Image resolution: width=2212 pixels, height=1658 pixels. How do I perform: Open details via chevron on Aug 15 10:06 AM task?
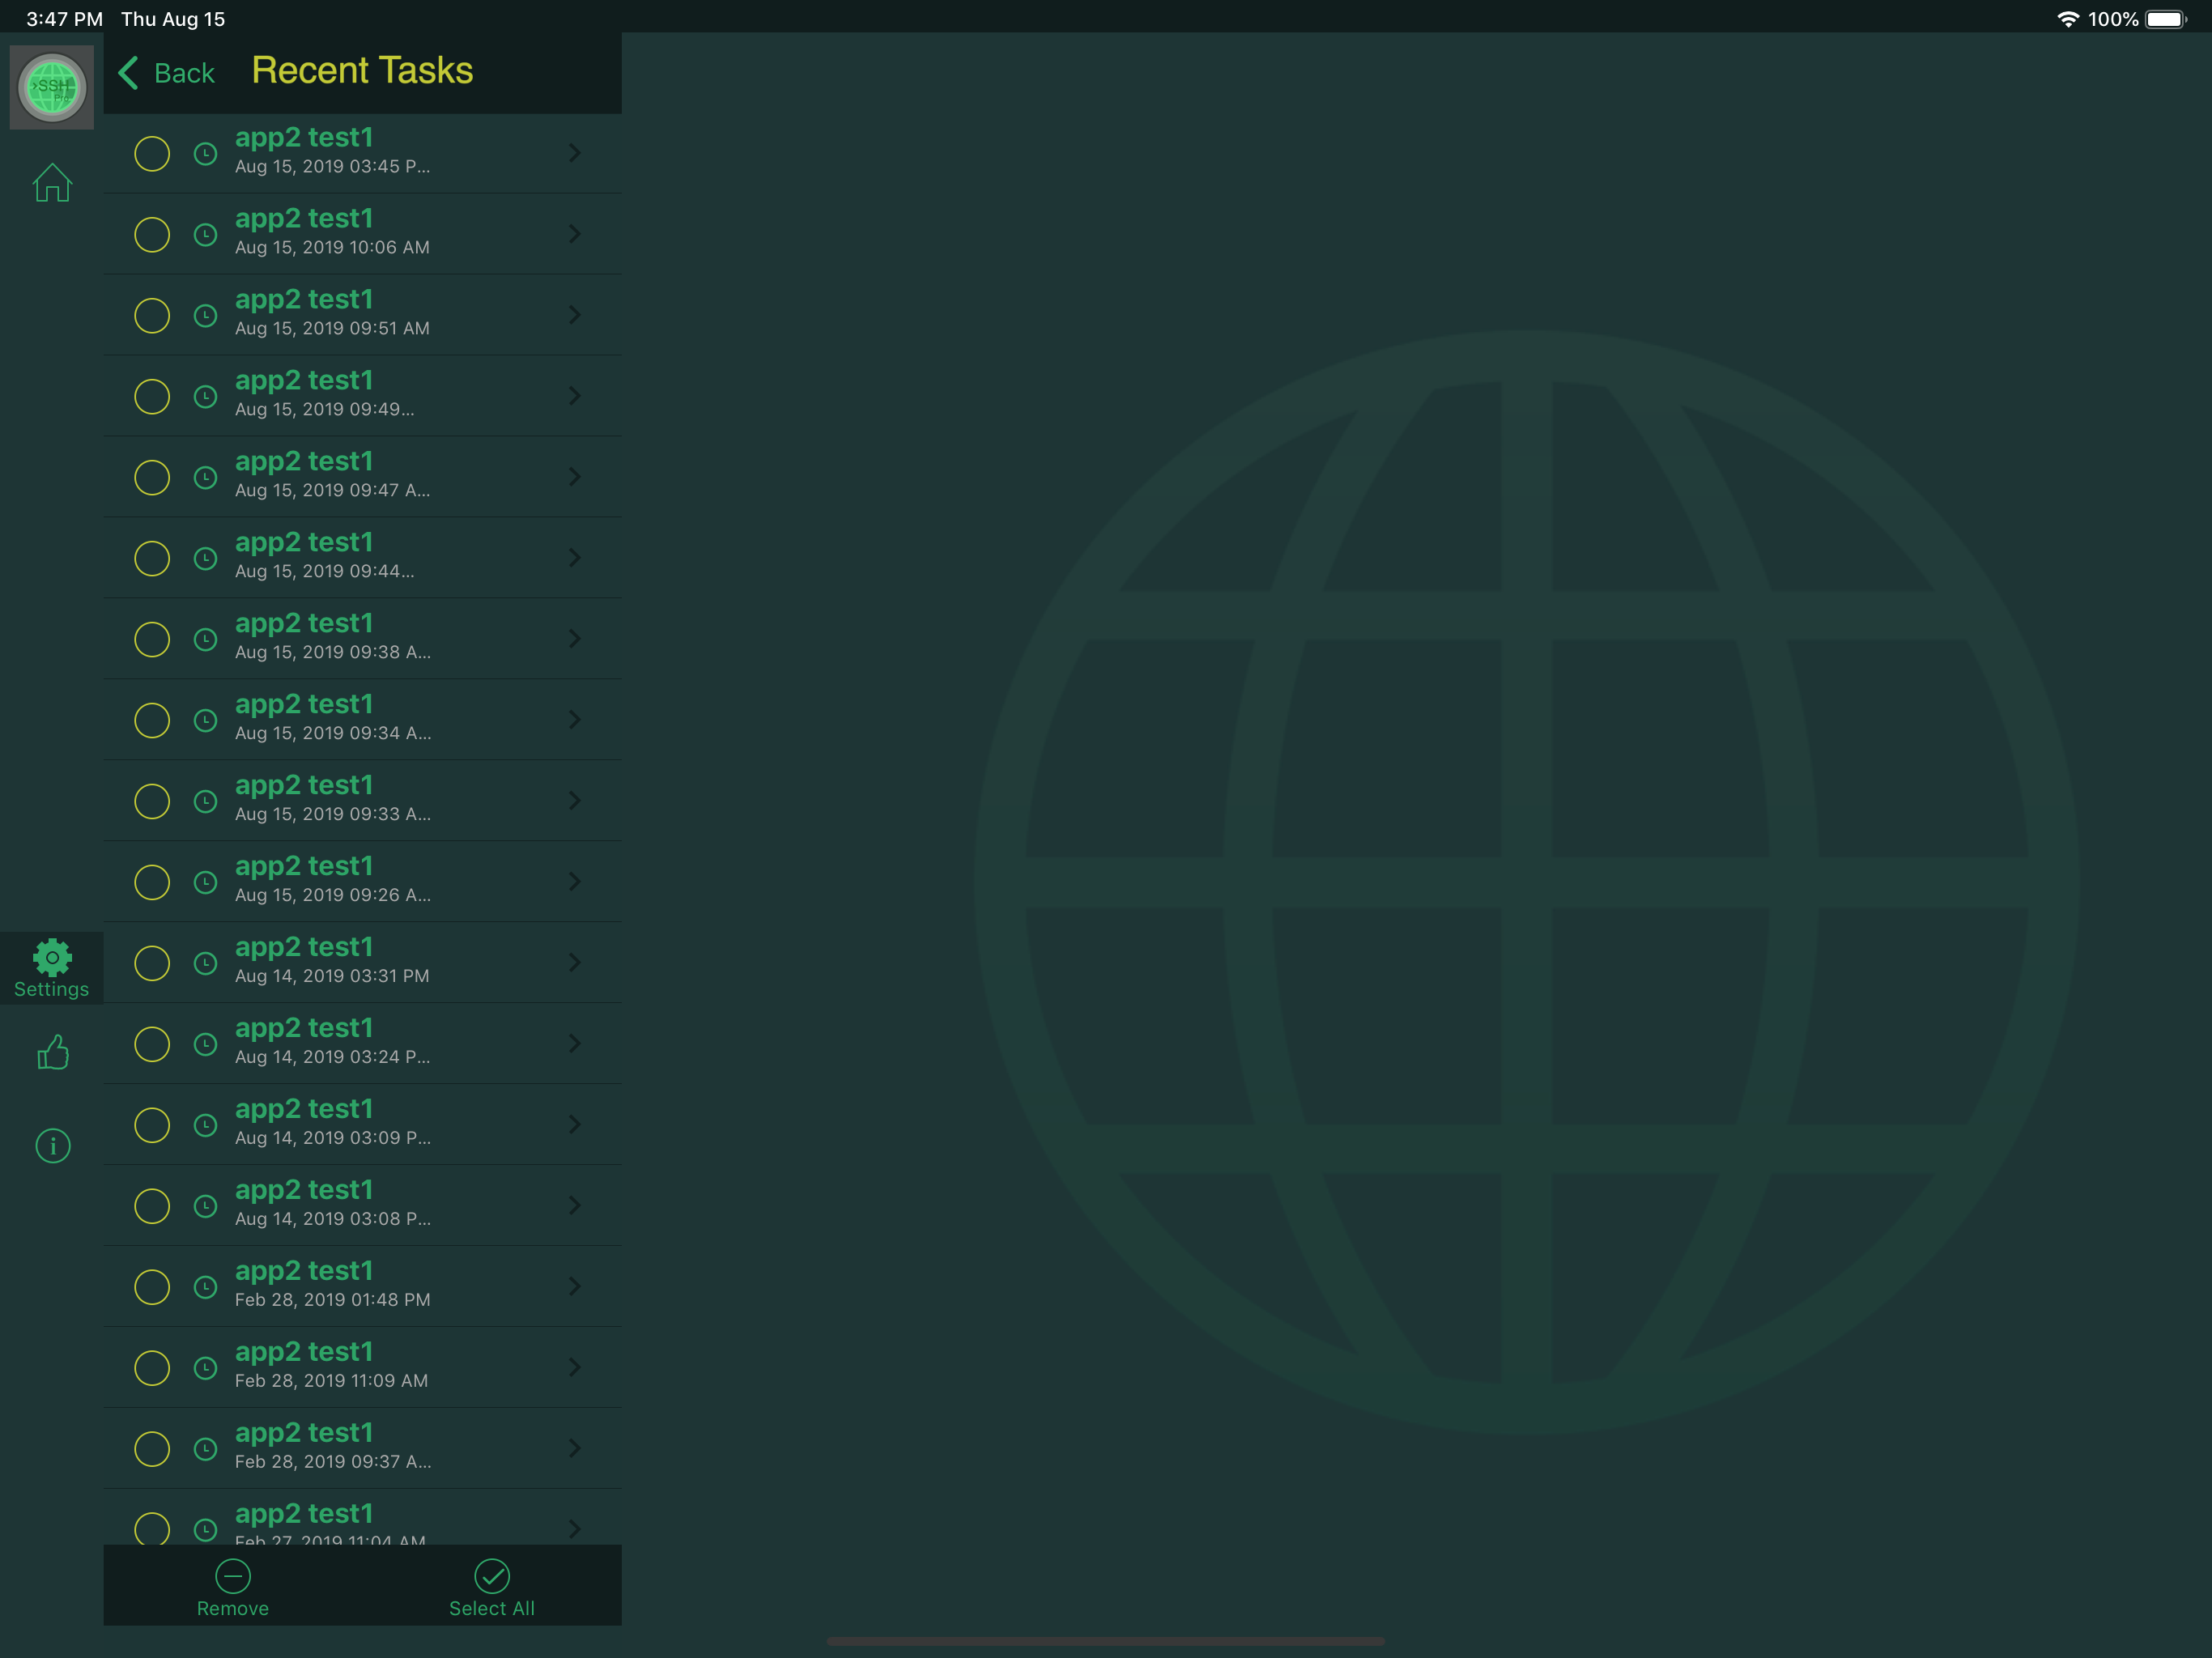tap(575, 233)
